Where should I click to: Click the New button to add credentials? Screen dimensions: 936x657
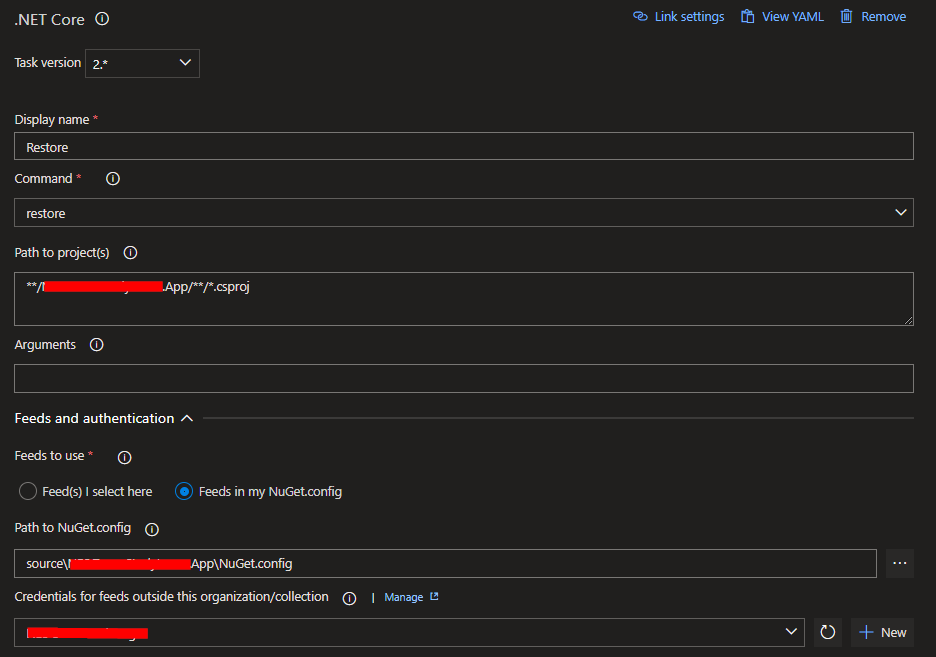pos(882,632)
